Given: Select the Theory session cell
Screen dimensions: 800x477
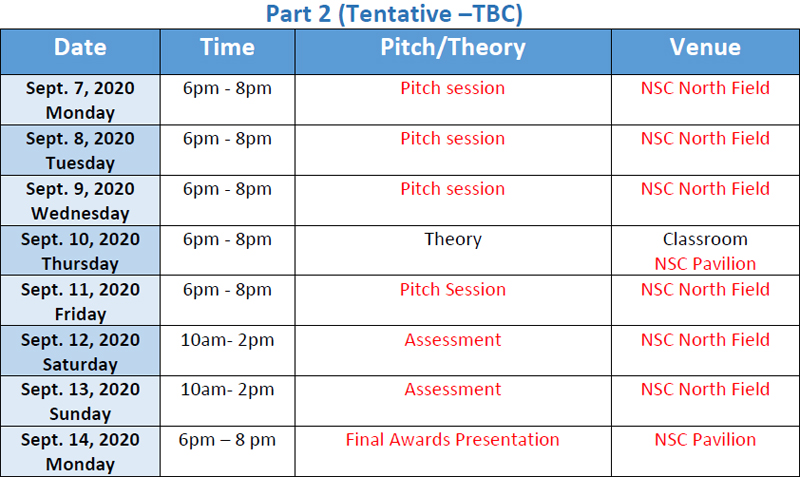Looking at the screenshot, I should pyautogui.click(x=452, y=240).
